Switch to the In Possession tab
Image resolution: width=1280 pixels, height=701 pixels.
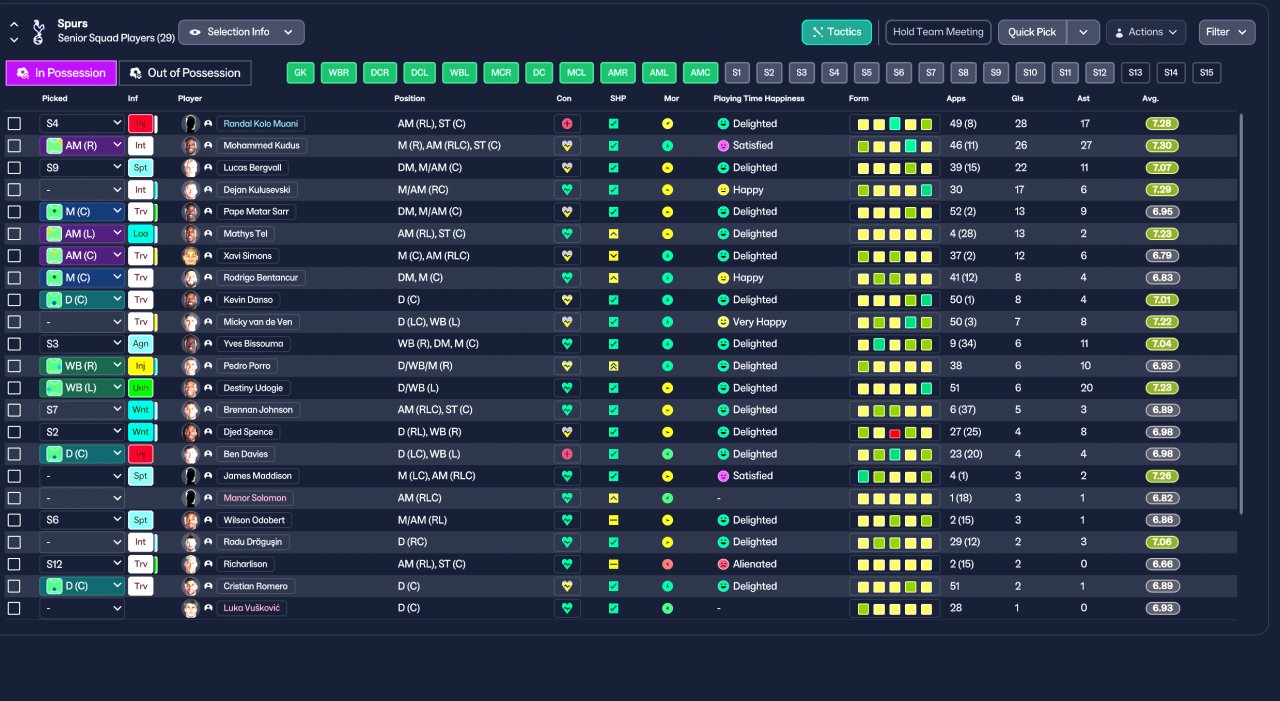tap(61, 73)
